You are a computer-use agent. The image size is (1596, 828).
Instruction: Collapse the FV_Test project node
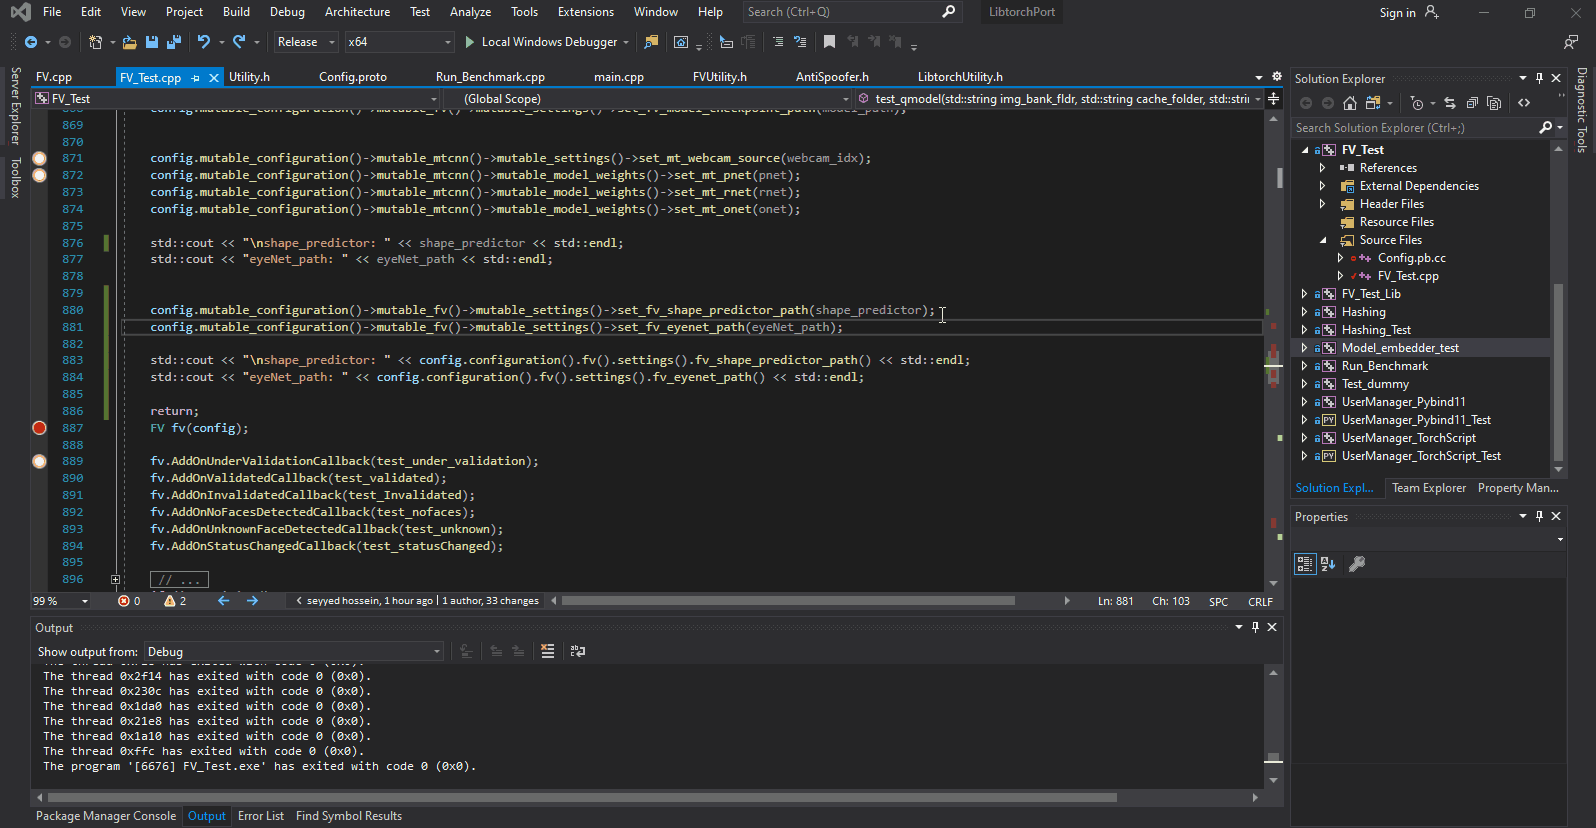(1305, 150)
